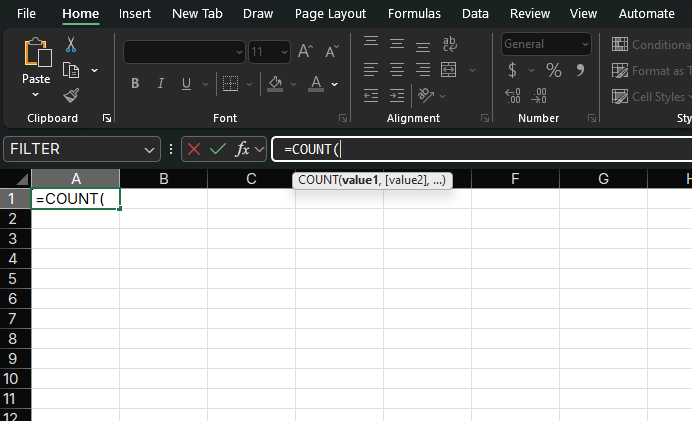Viewport: 692px width, 421px height.
Task: Click the Borders icon
Action: pyautogui.click(x=230, y=83)
